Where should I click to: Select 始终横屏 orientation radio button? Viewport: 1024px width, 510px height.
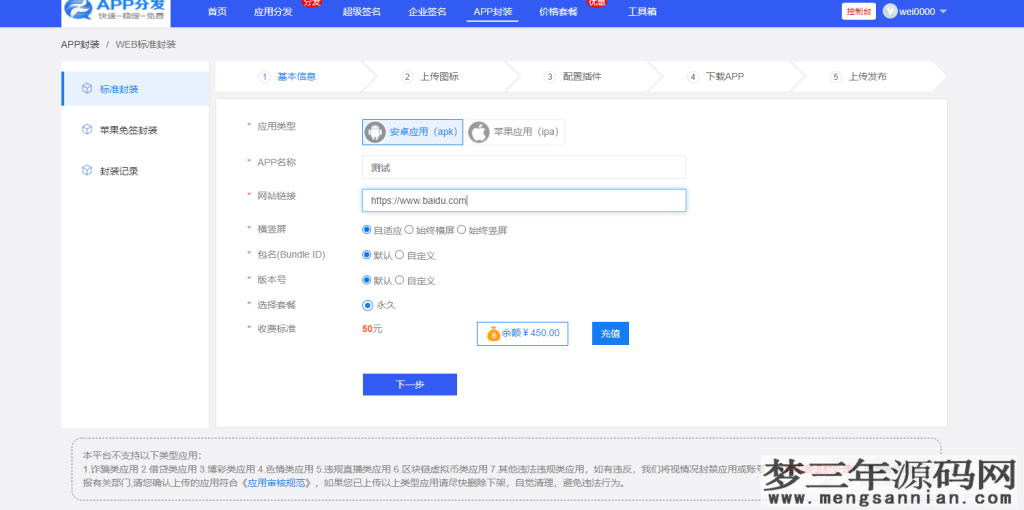[409, 230]
